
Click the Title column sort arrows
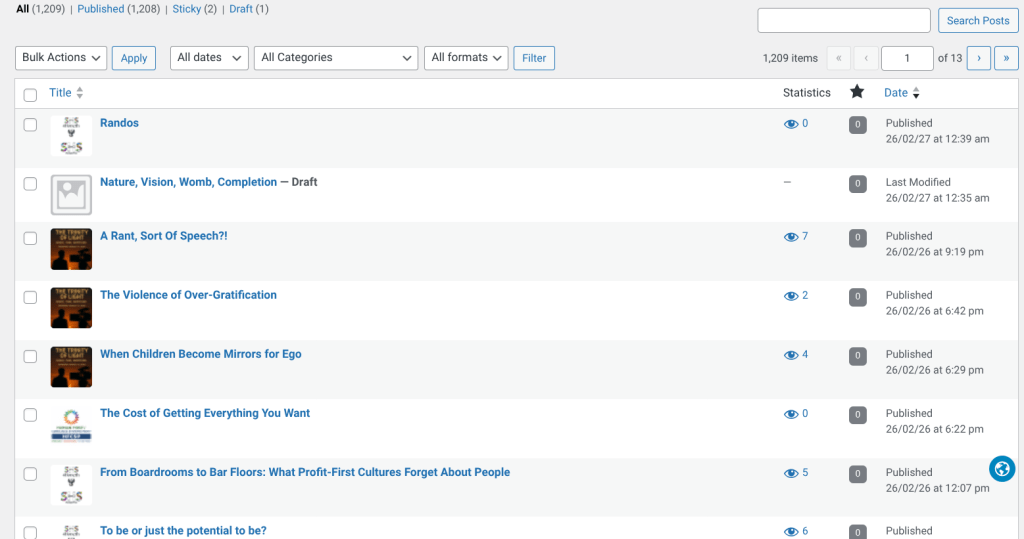tap(80, 93)
